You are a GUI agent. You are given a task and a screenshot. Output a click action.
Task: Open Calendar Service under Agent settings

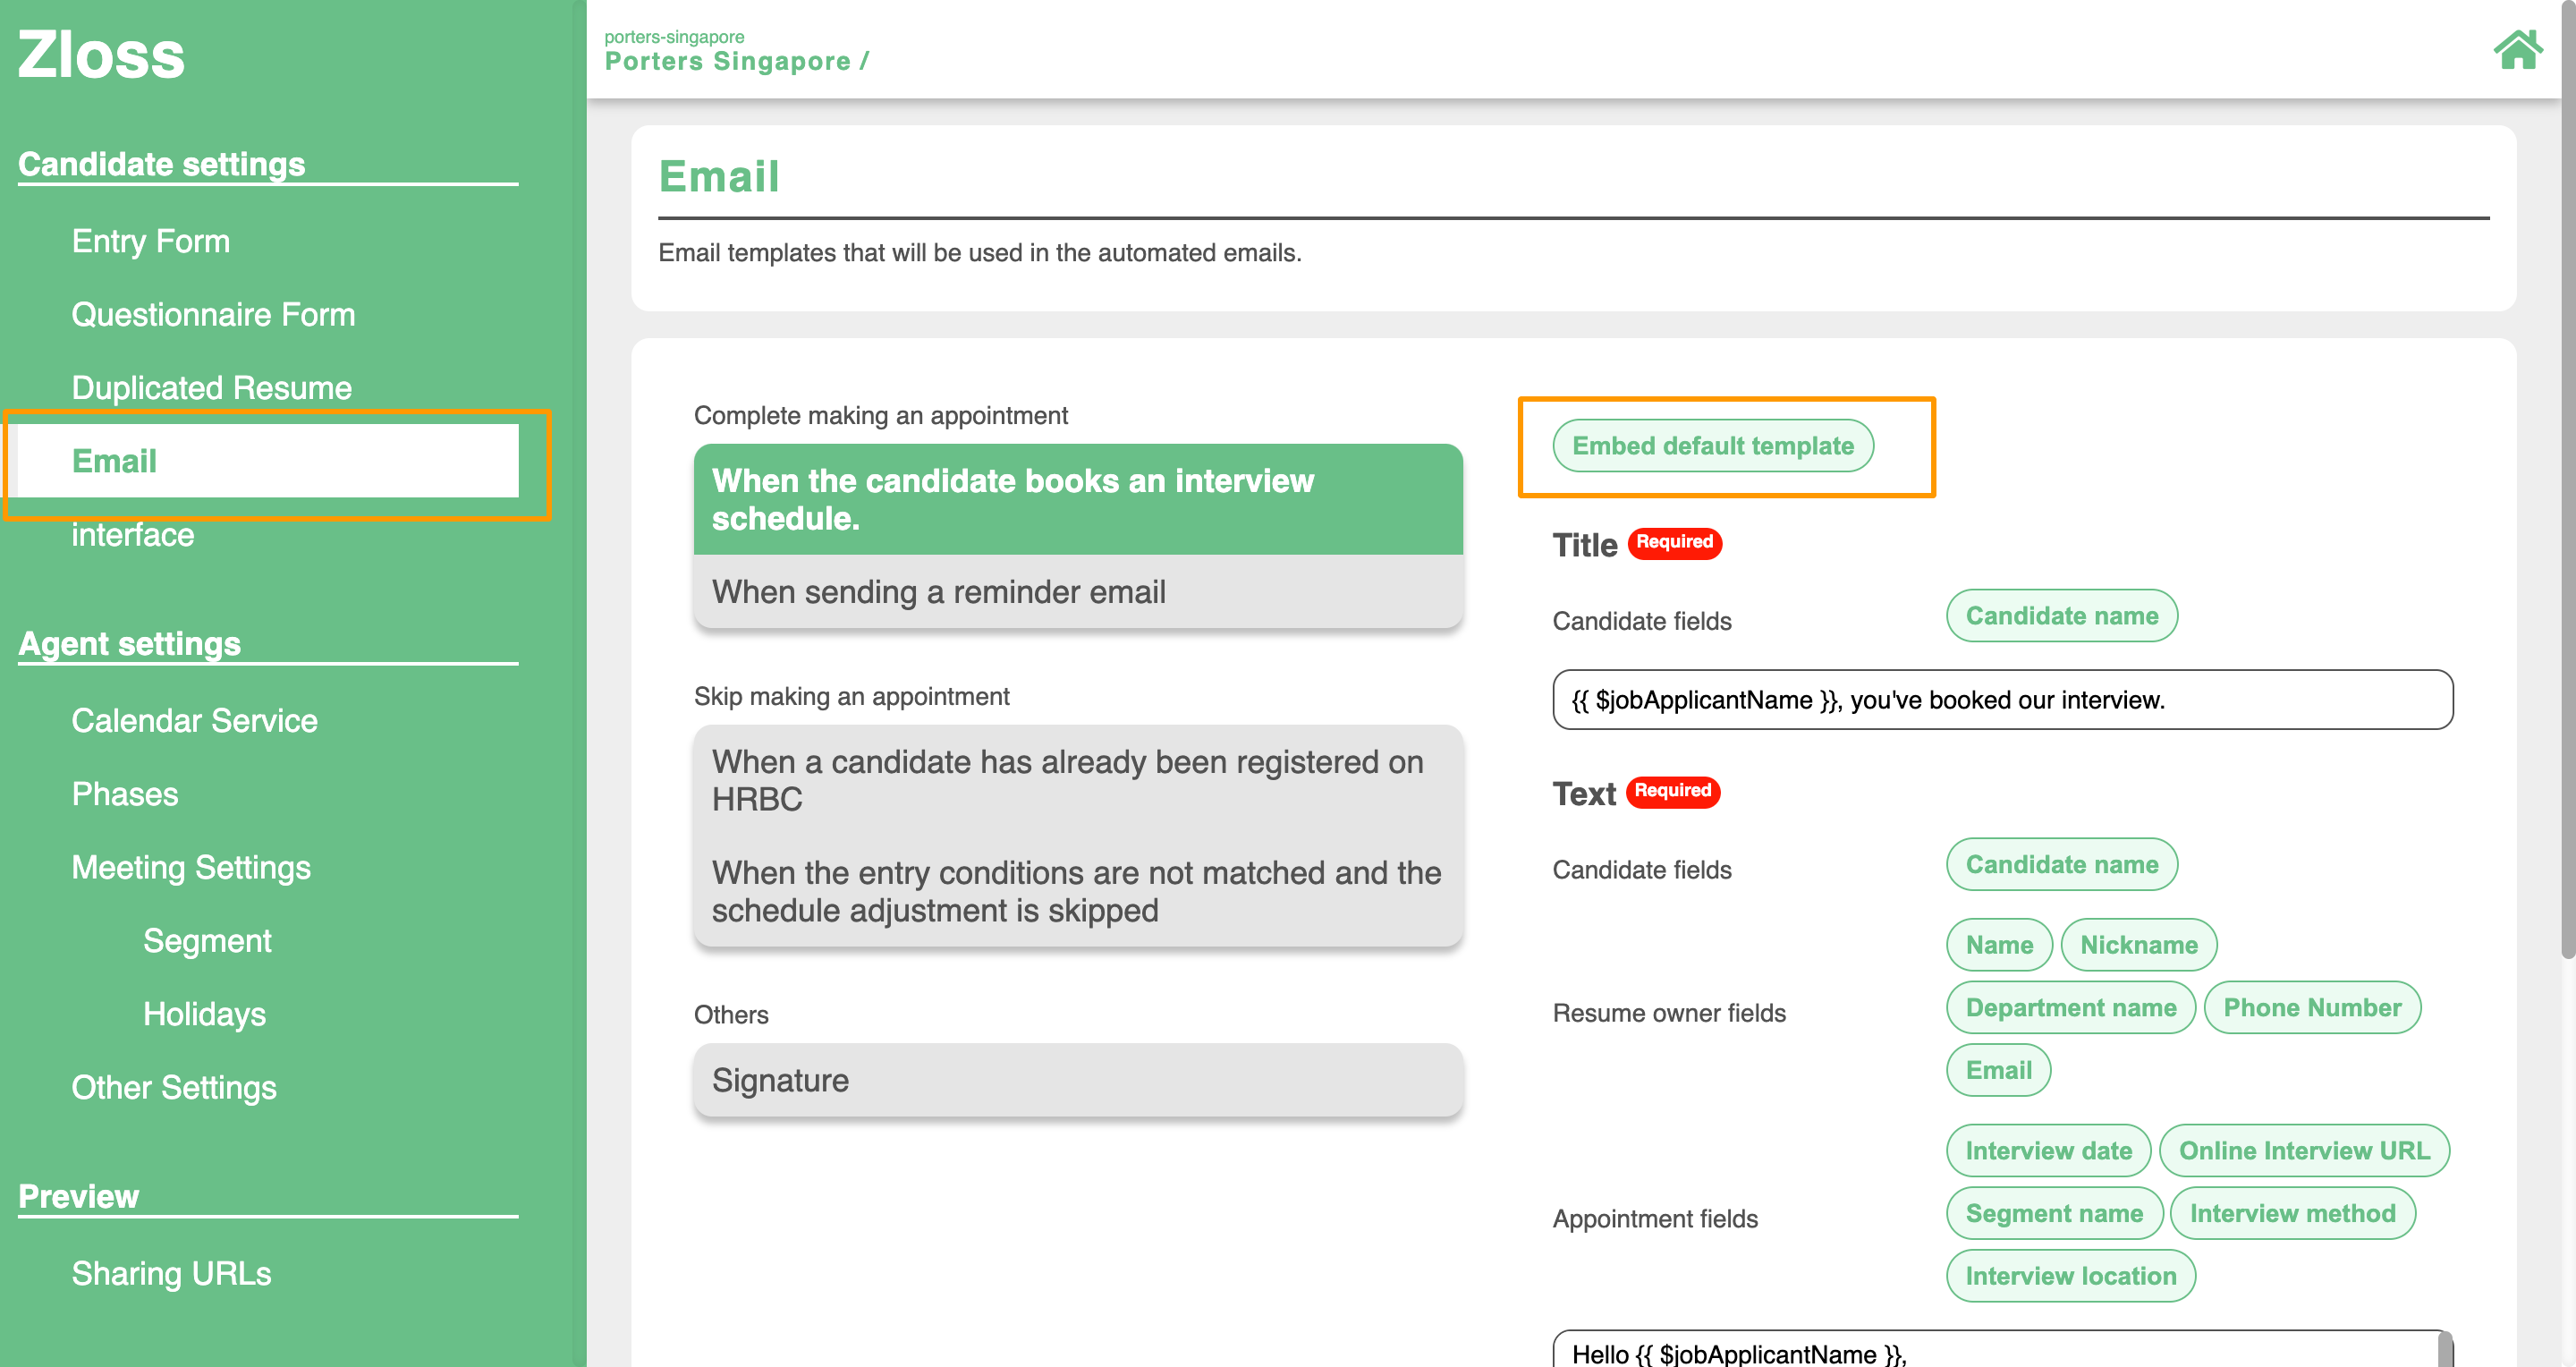pos(194,721)
